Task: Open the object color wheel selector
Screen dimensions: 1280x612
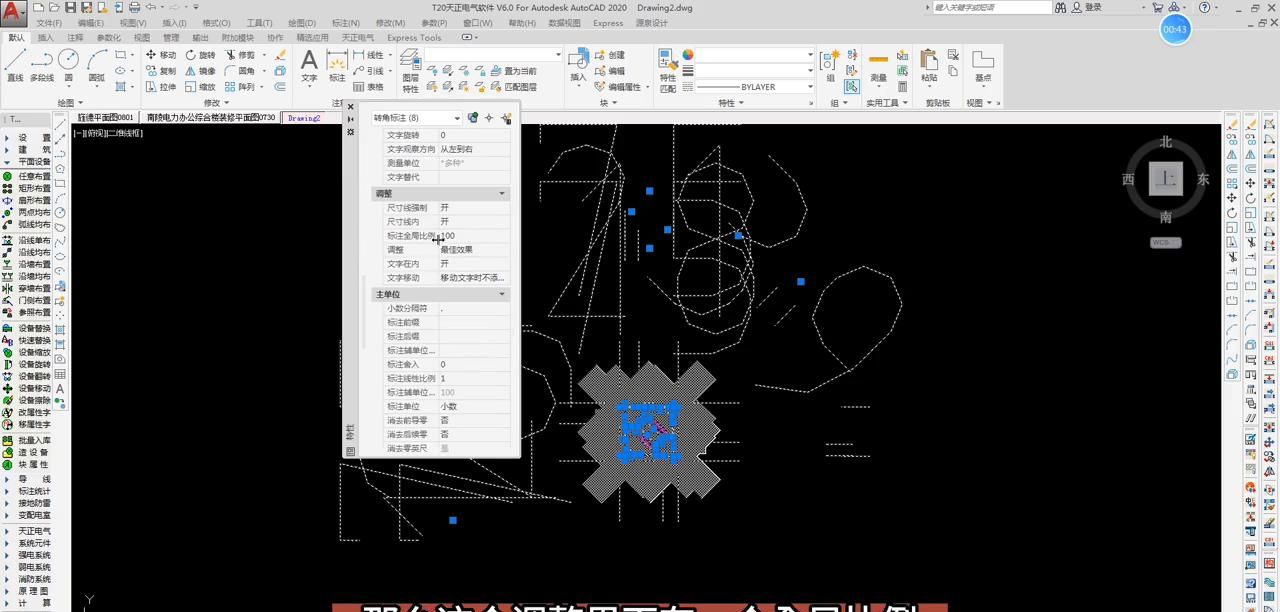Action: pyautogui.click(x=688, y=55)
